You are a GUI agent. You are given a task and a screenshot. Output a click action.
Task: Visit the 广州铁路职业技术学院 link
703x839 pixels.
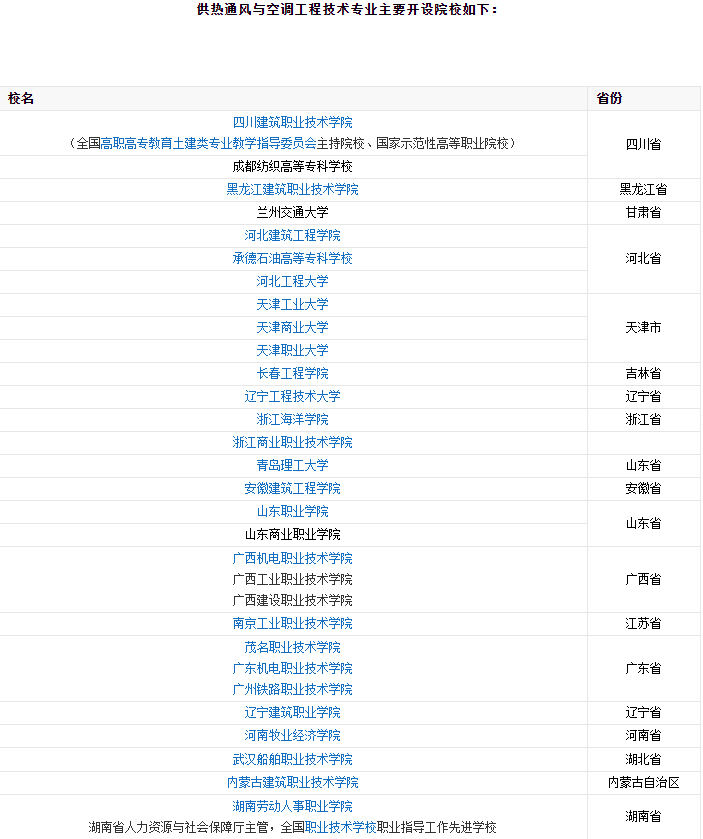point(292,689)
